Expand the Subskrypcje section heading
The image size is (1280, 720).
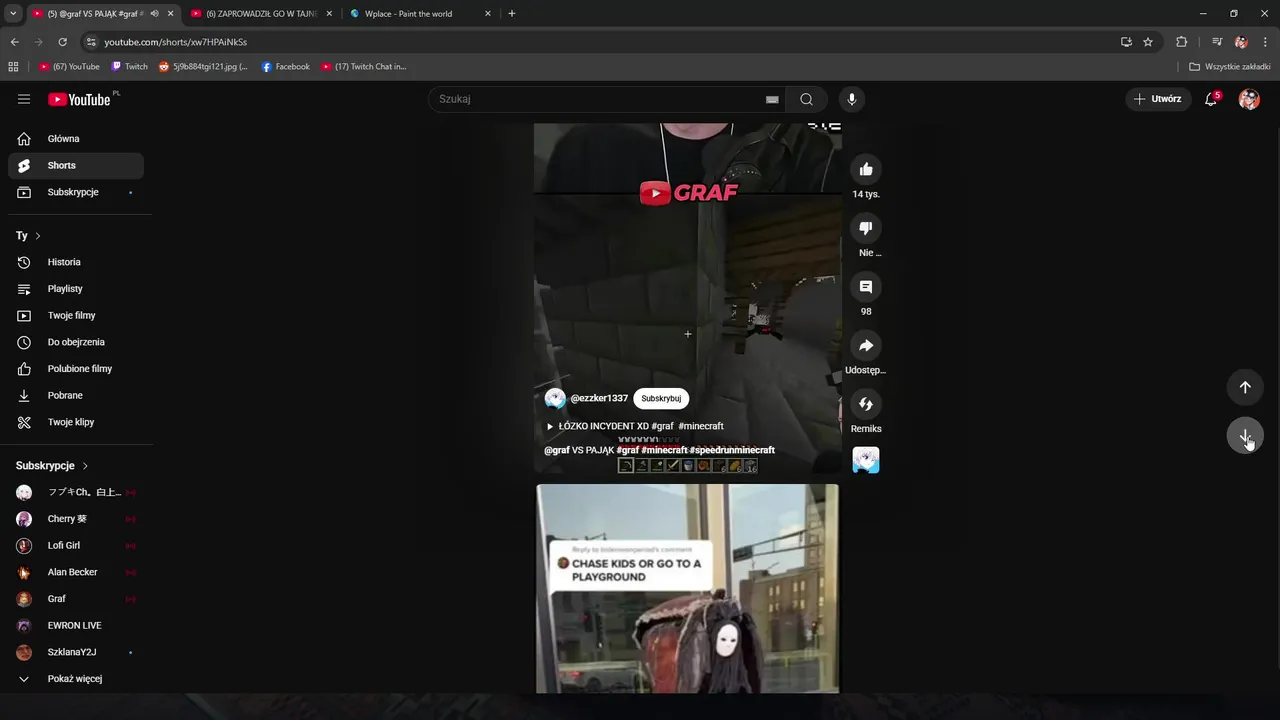52,466
